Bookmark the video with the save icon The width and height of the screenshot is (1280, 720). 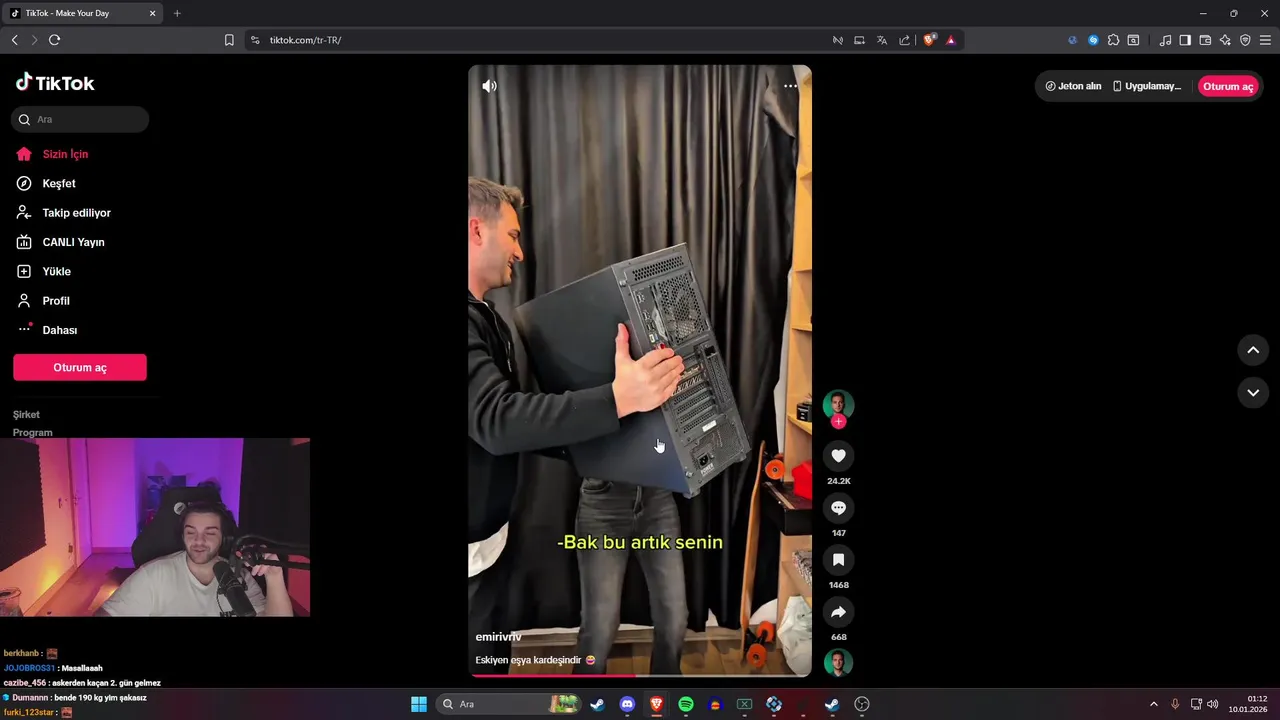click(x=838, y=560)
